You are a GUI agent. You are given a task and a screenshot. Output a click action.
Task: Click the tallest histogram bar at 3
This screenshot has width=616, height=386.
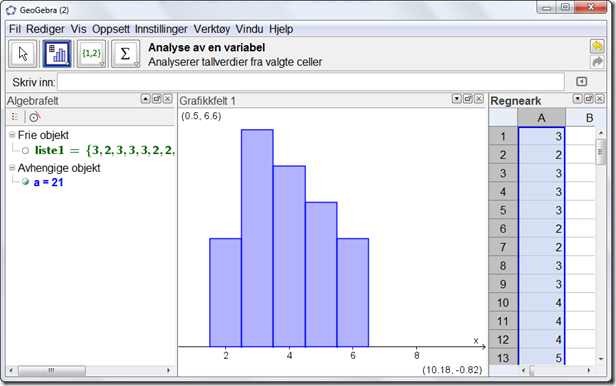(x=257, y=238)
